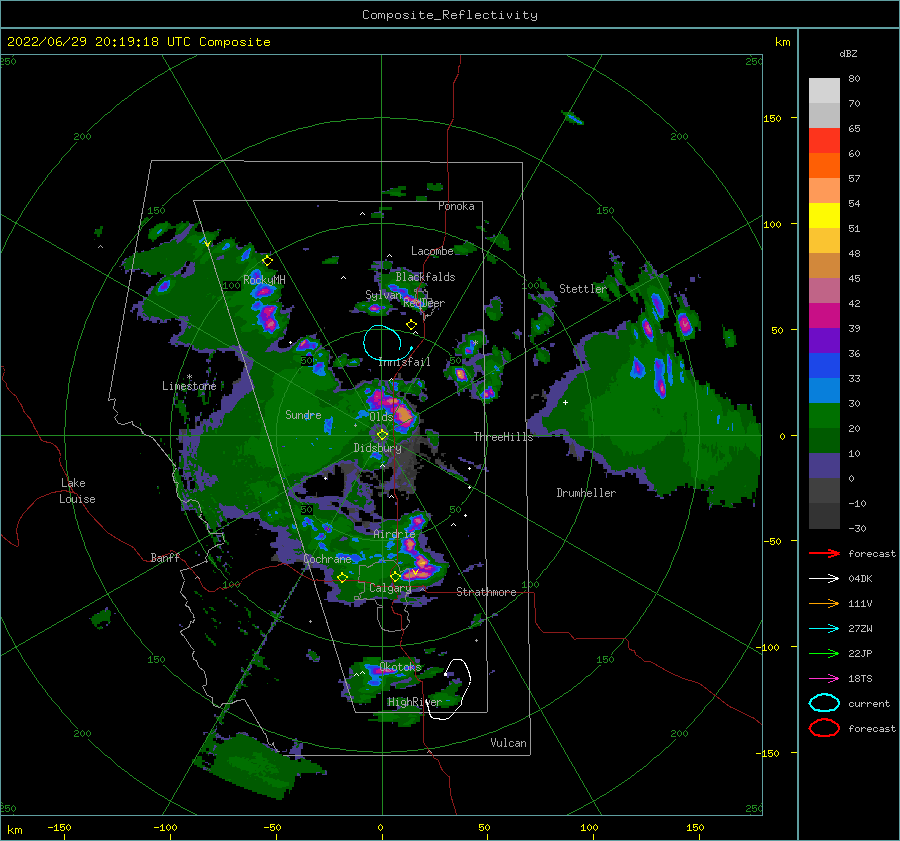Image resolution: width=900 pixels, height=841 pixels.
Task: Click the HighRiver city label
Action: [415, 702]
